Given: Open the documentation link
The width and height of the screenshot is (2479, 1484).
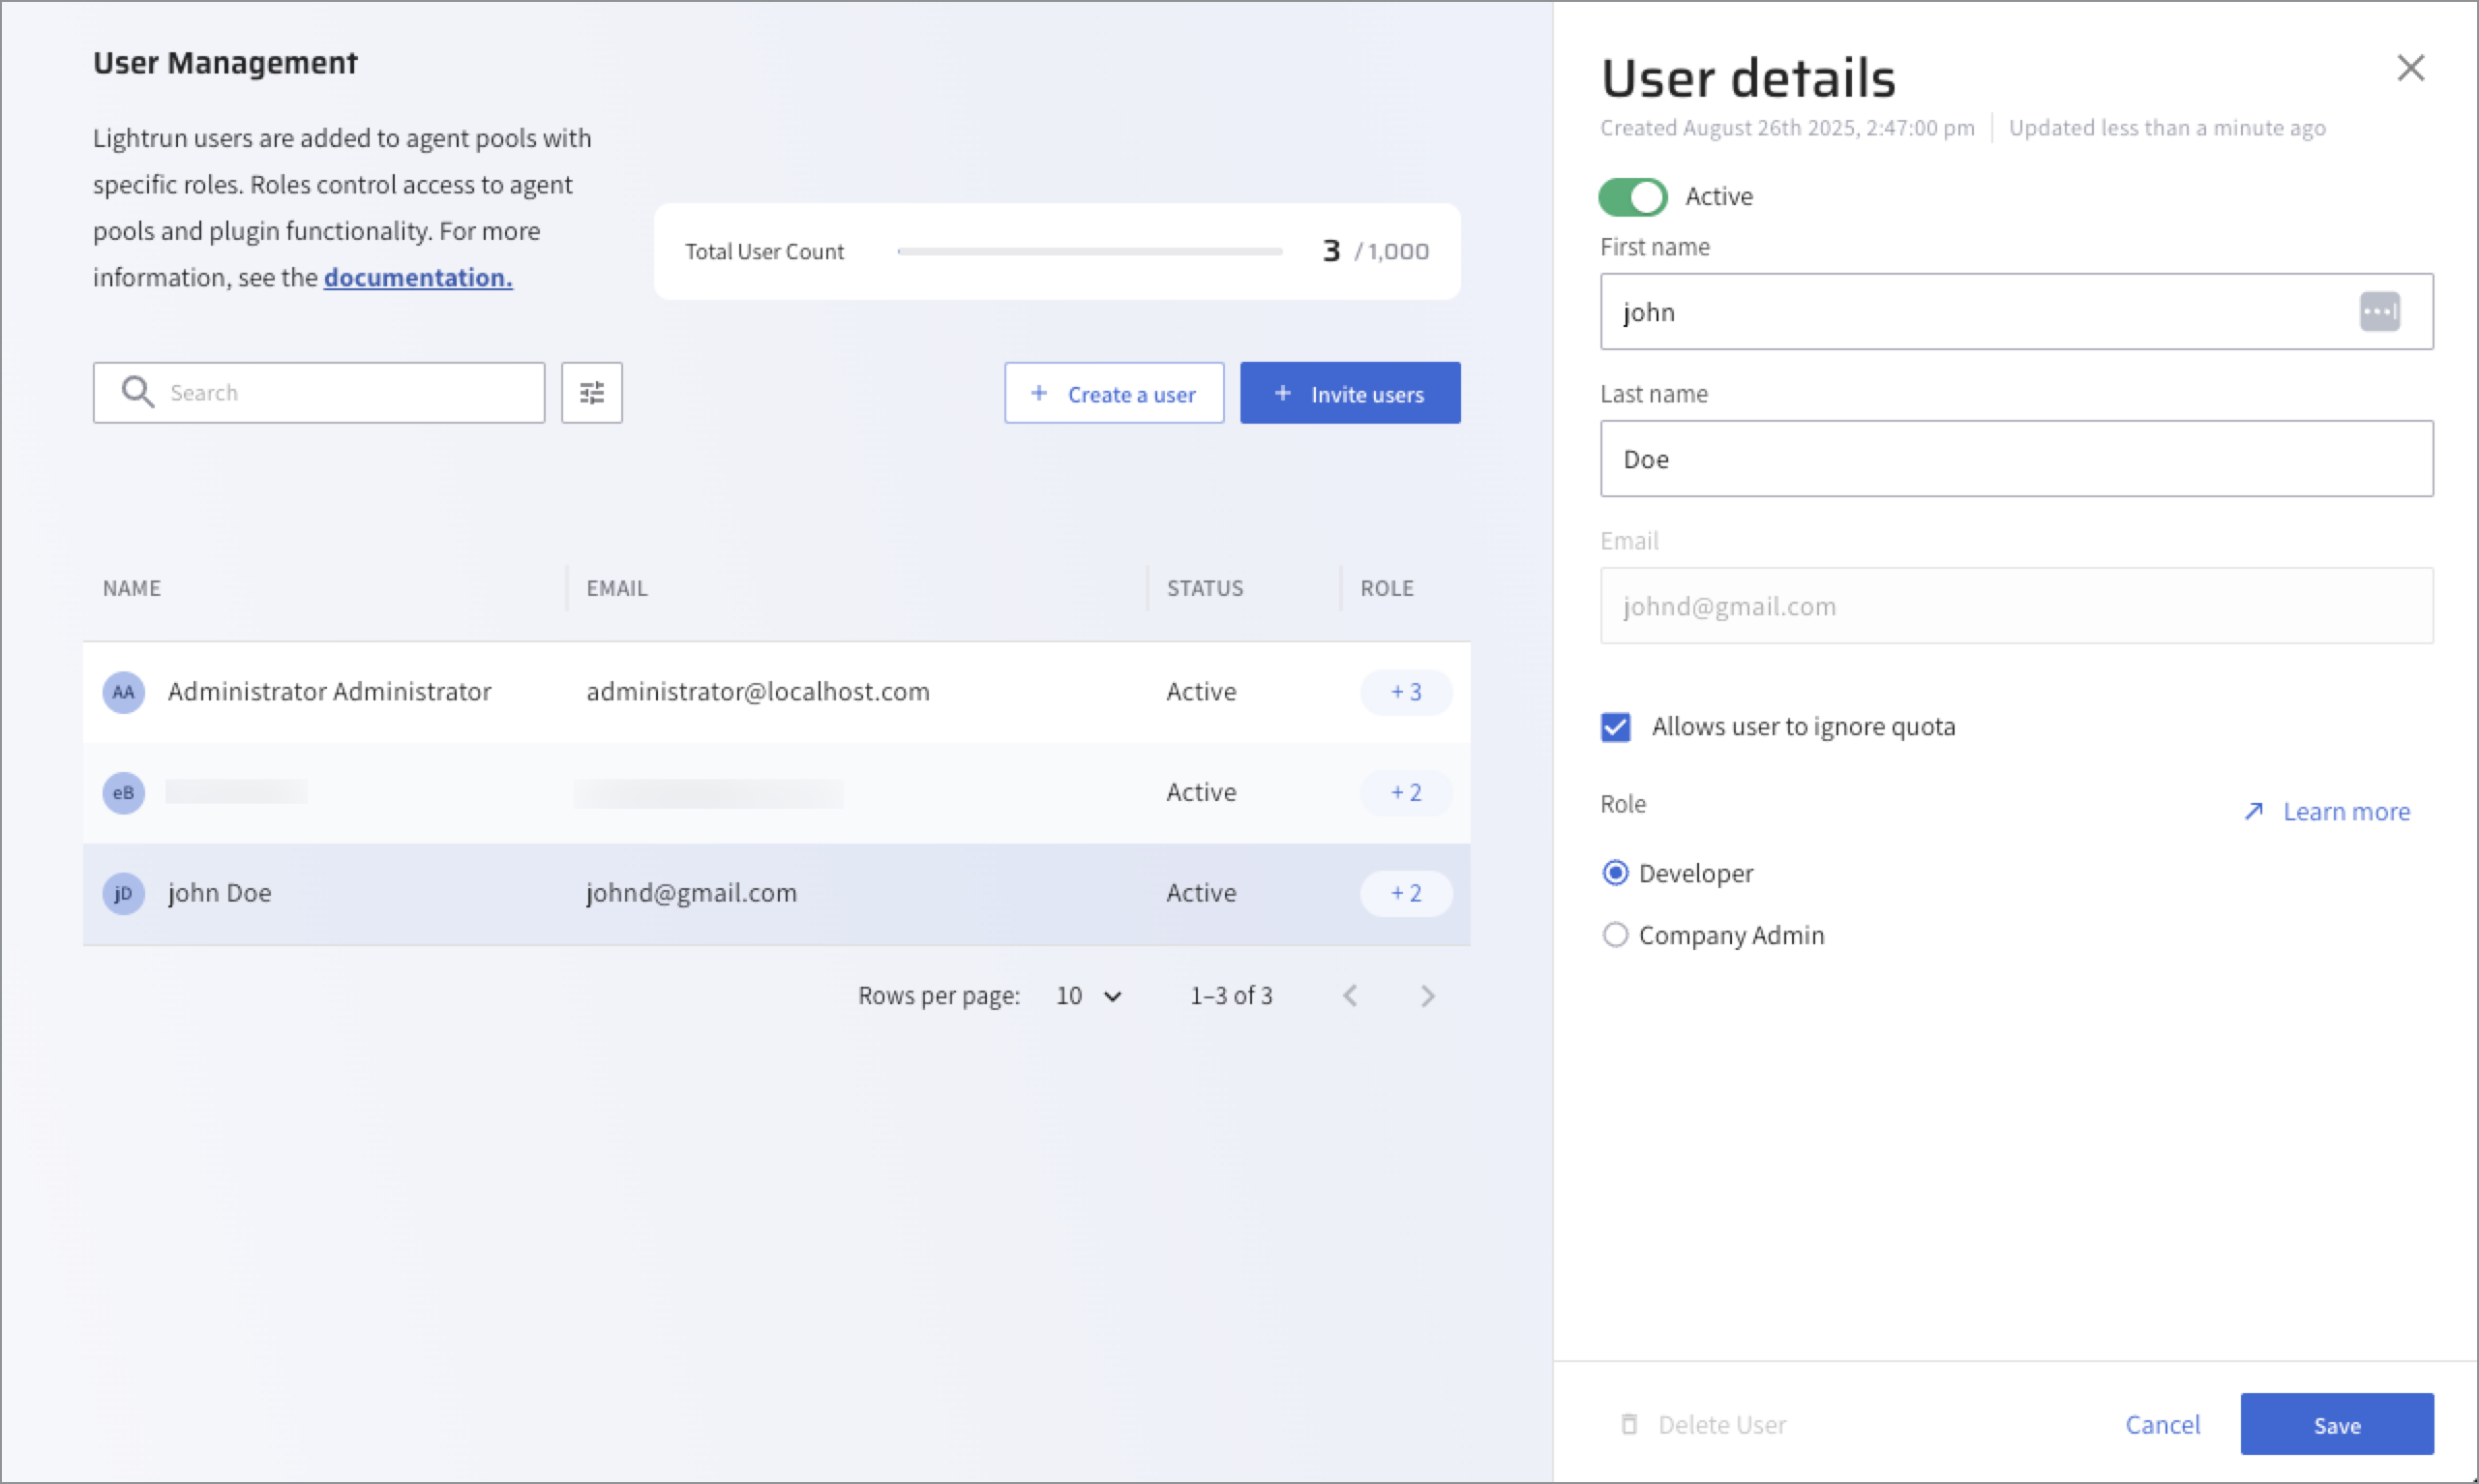Looking at the screenshot, I should tap(417, 278).
